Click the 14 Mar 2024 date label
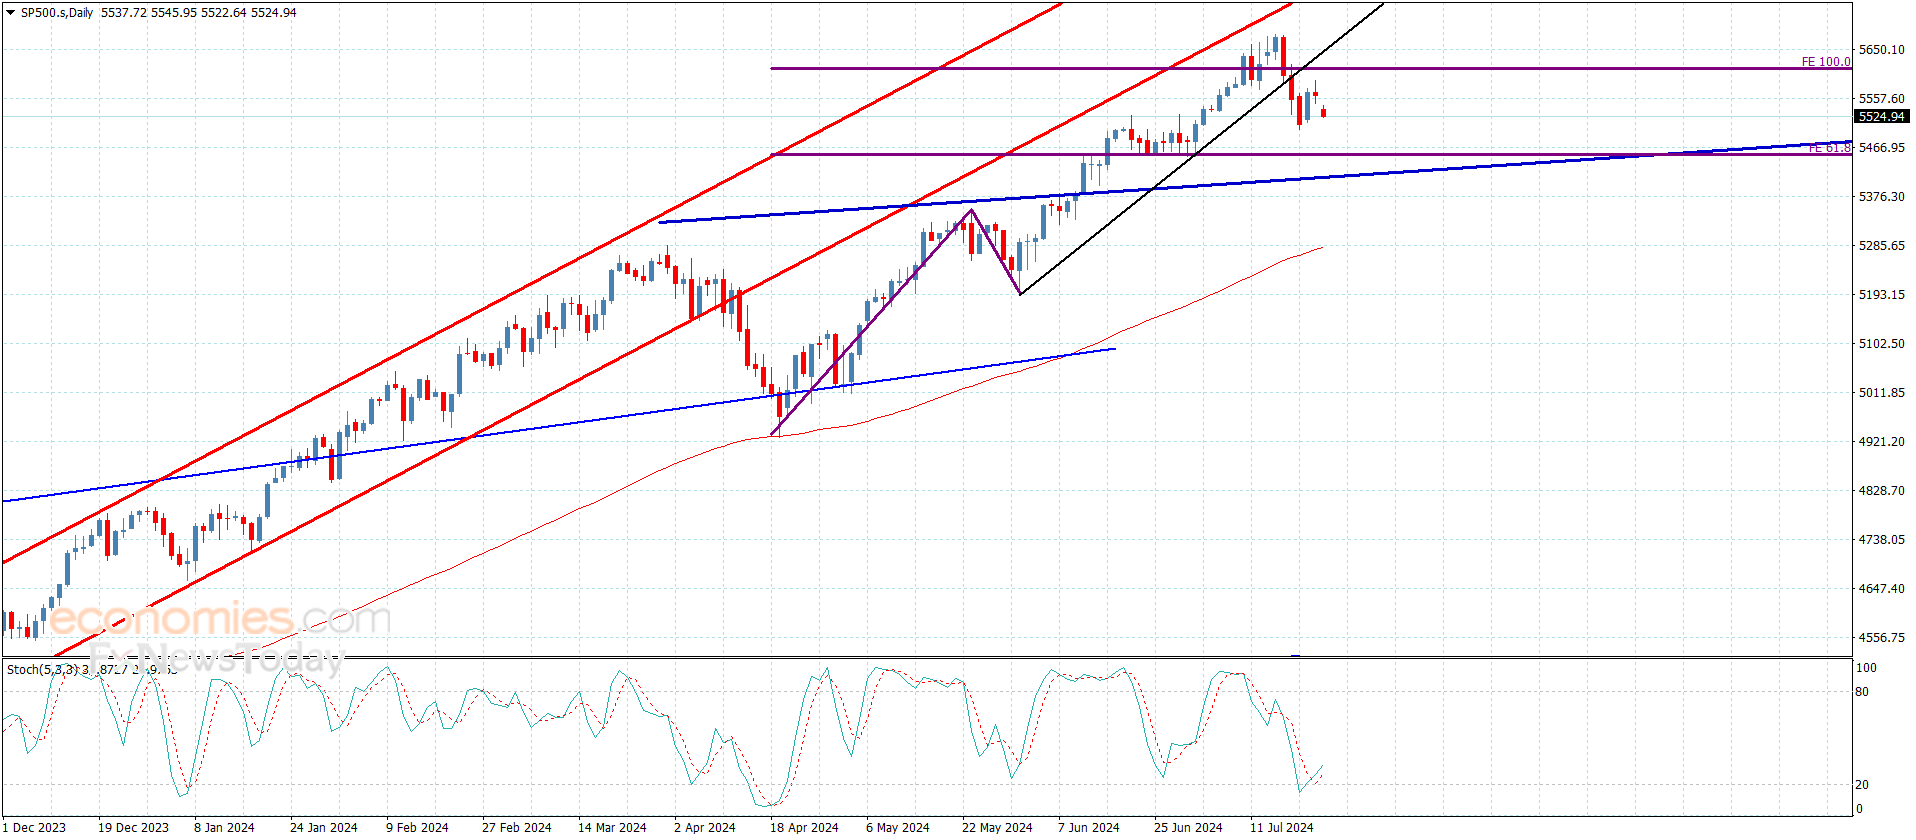 coord(612,827)
